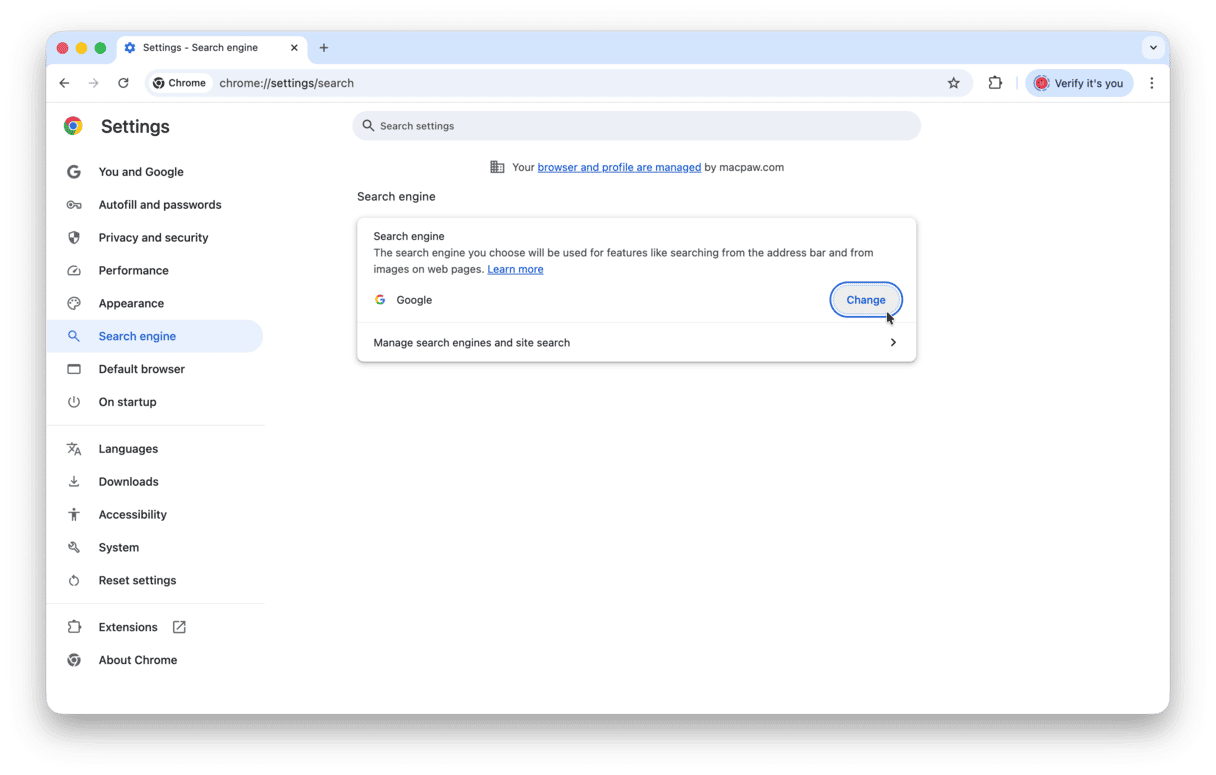This screenshot has height=775, width=1216.
Task: Click the back arrow navigation button
Action: [x=64, y=83]
